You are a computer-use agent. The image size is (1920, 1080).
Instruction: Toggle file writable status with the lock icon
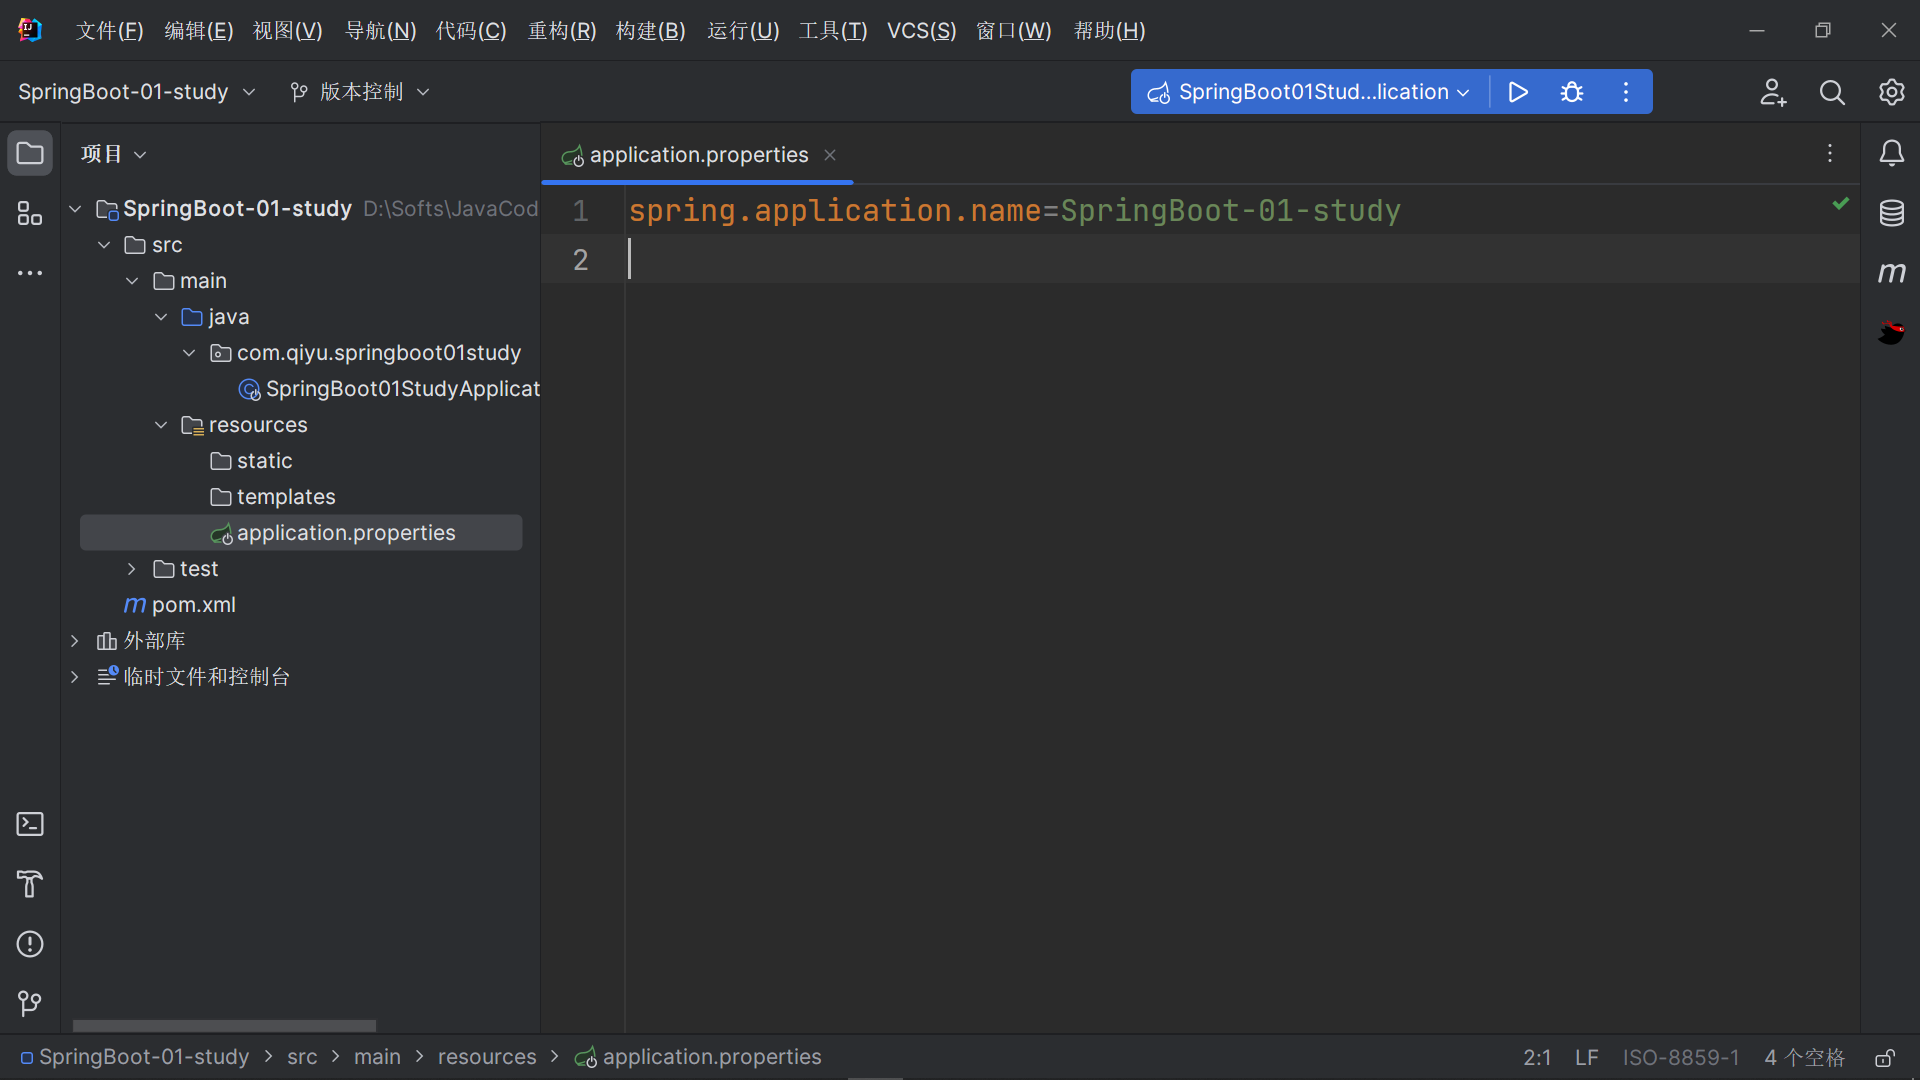(x=1886, y=1057)
